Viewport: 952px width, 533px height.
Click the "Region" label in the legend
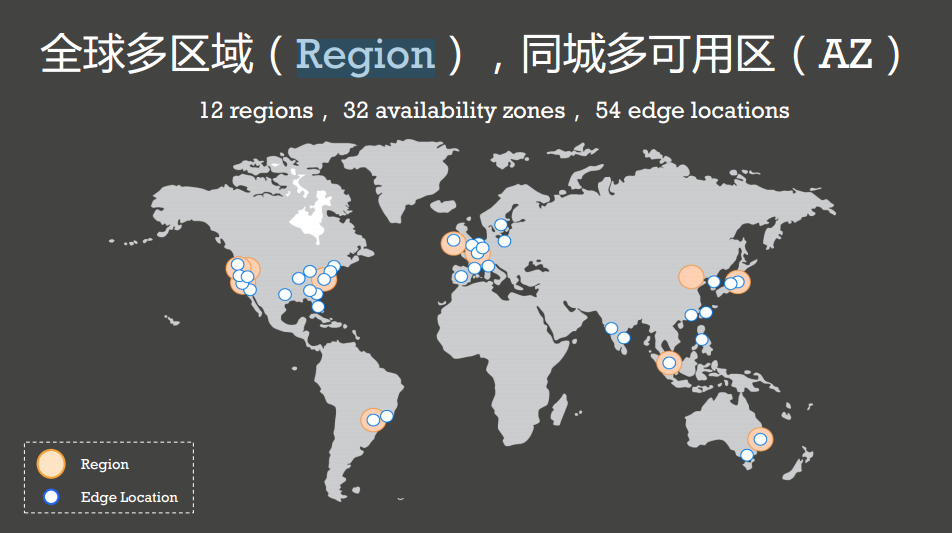104,464
